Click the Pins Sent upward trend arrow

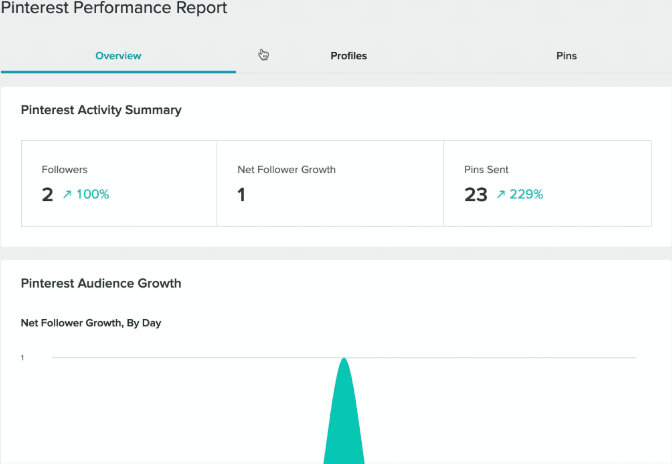501,195
